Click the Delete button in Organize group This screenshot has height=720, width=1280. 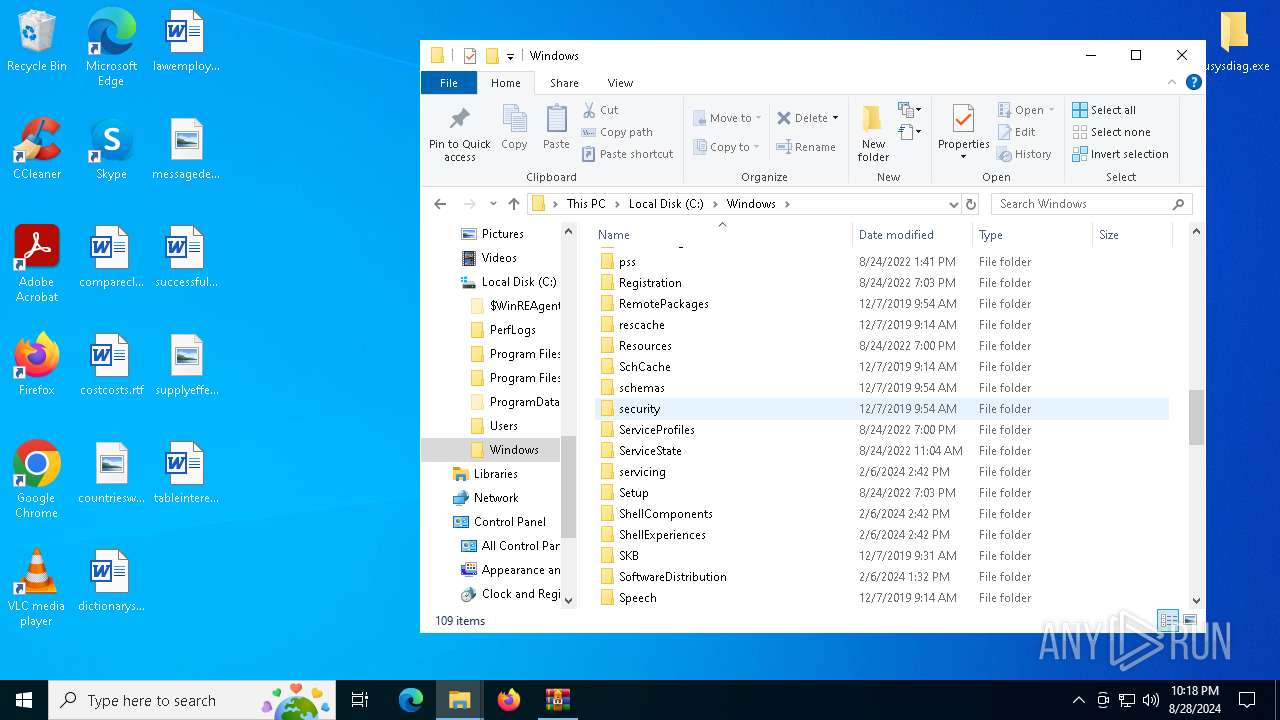pos(807,118)
